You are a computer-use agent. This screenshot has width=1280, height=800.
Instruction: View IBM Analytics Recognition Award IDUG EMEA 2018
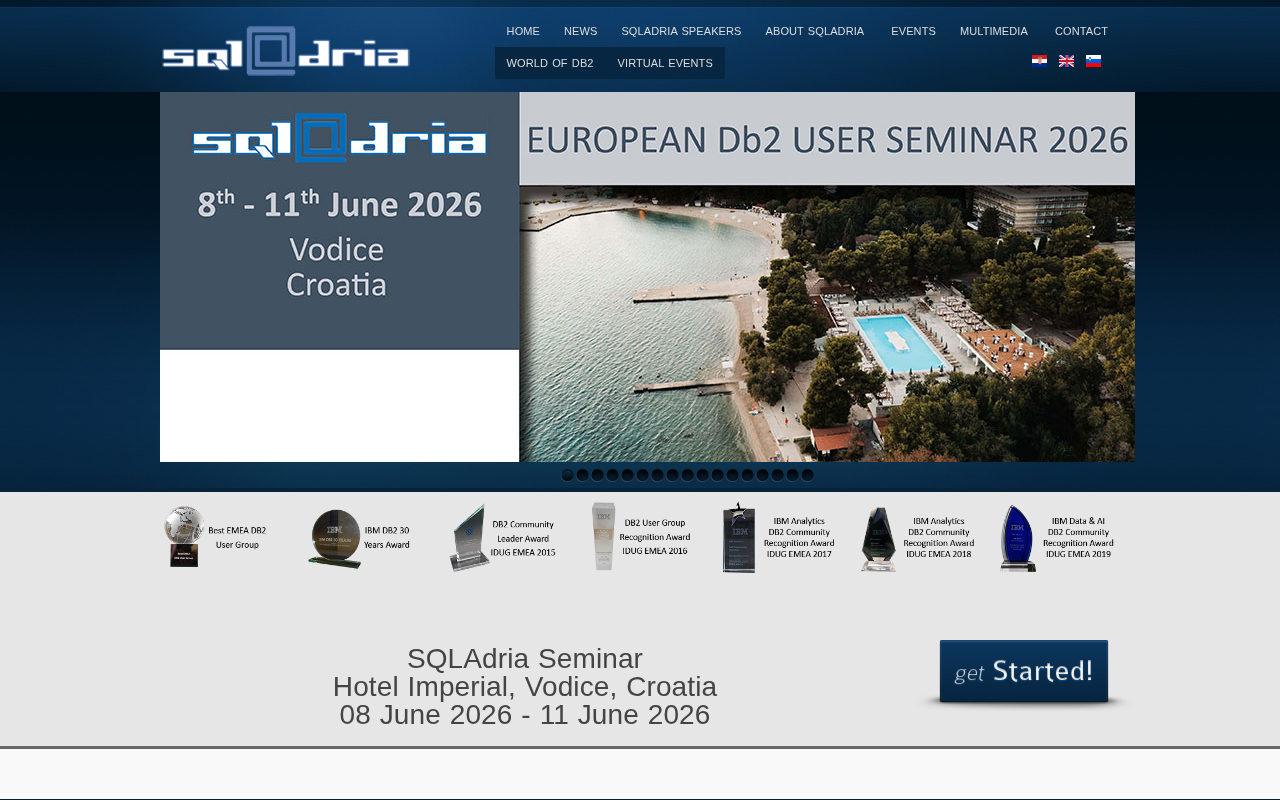[917, 538]
